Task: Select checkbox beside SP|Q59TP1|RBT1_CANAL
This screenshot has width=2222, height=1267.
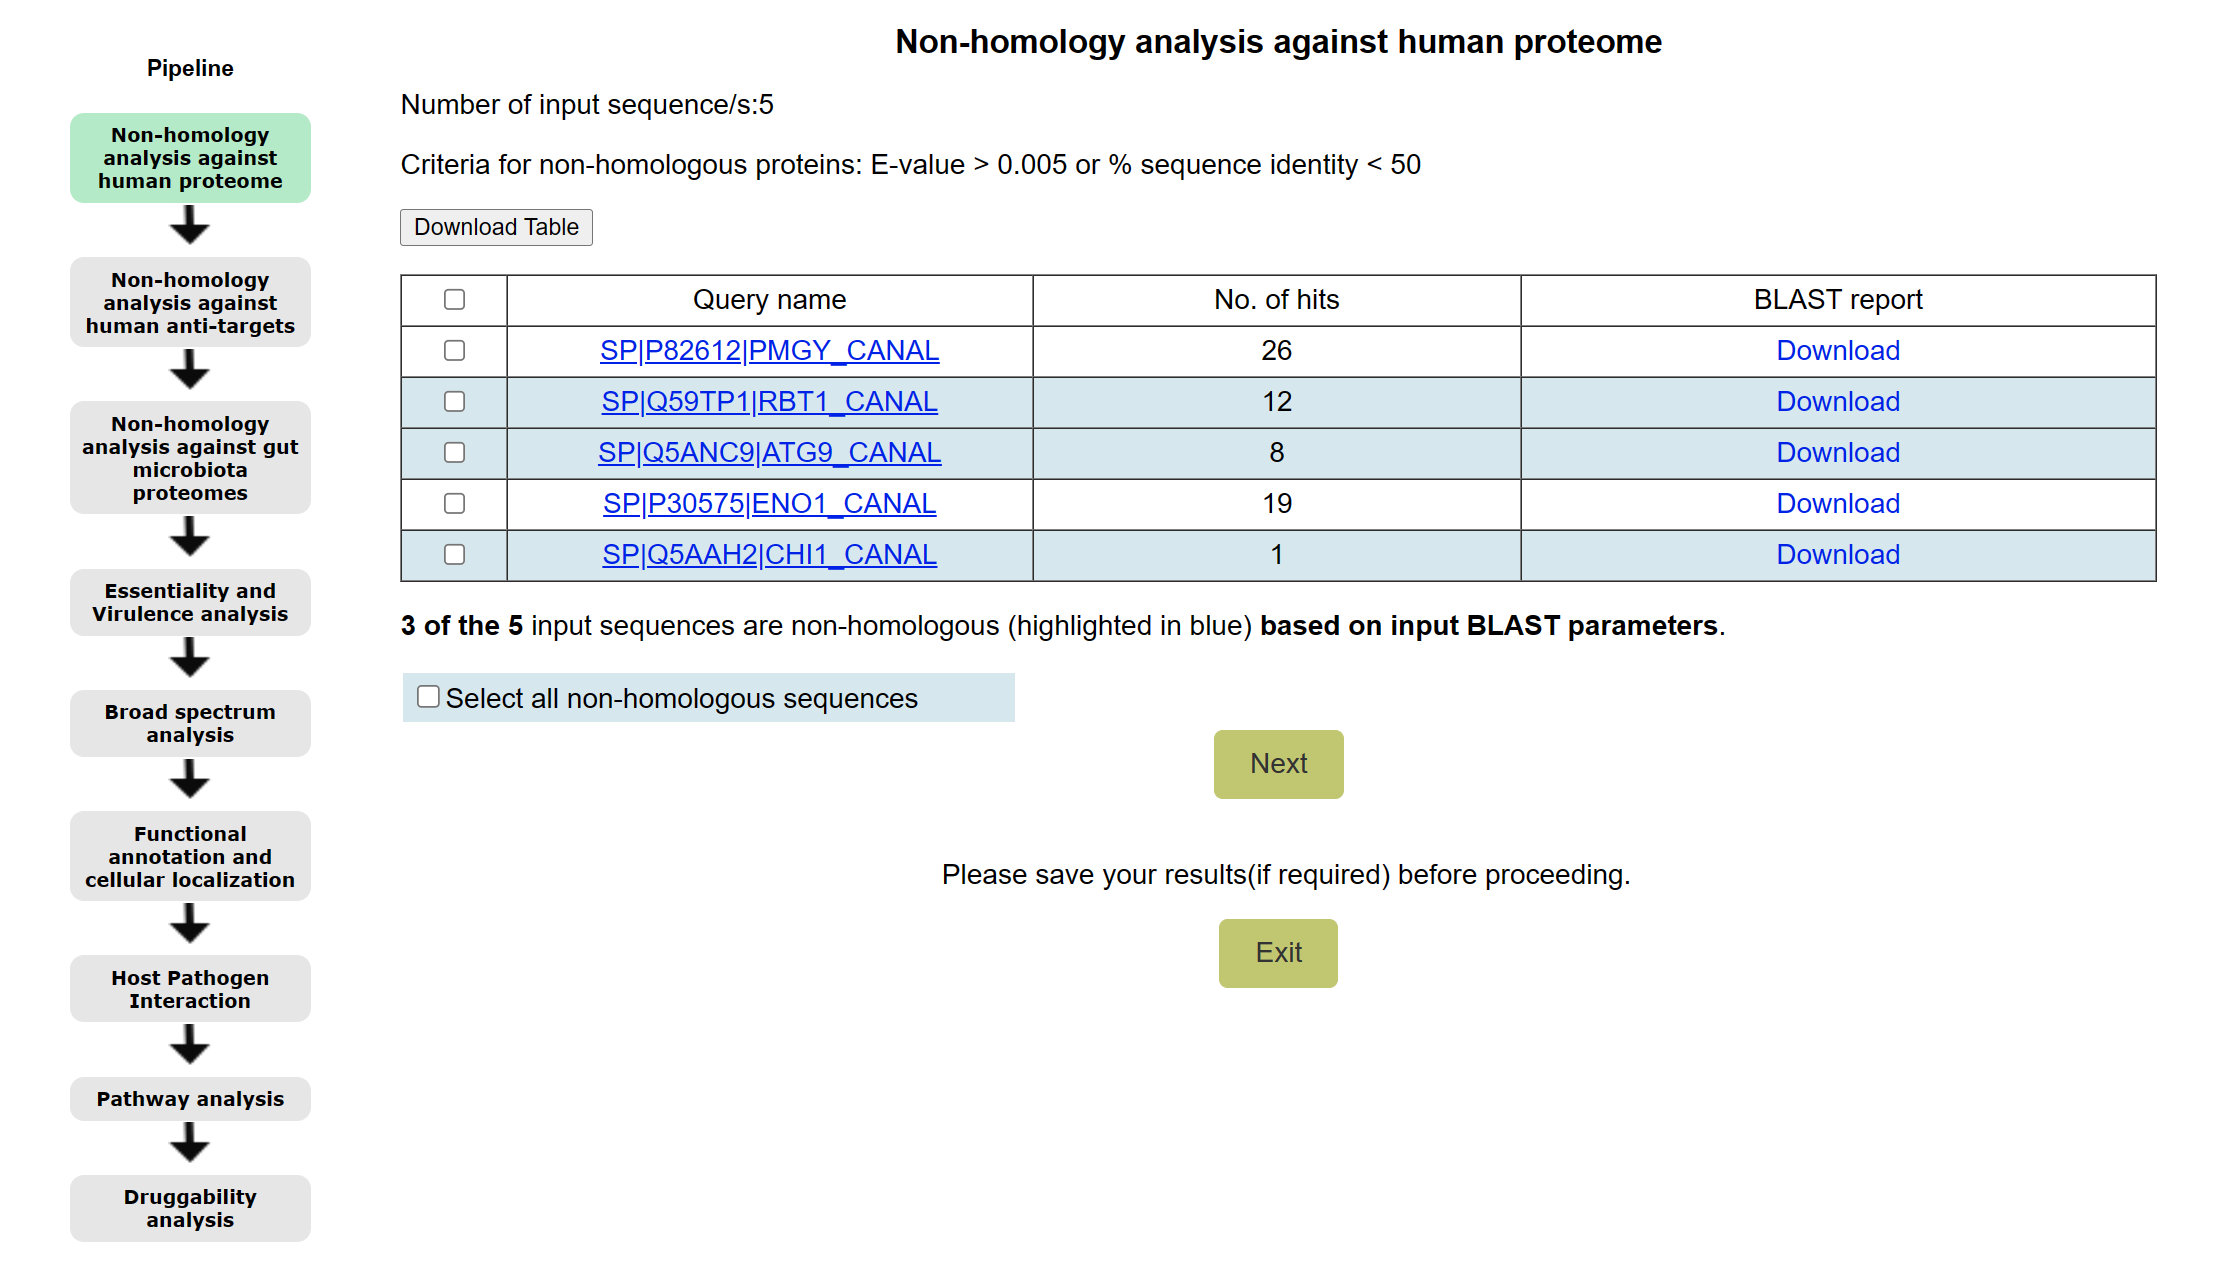Action: (454, 401)
